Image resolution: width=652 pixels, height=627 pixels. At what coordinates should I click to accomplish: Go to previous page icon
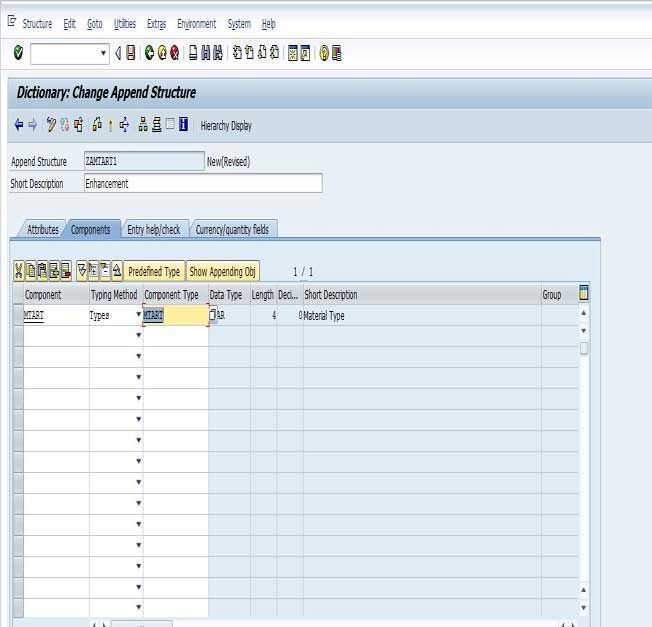click(x=249, y=53)
